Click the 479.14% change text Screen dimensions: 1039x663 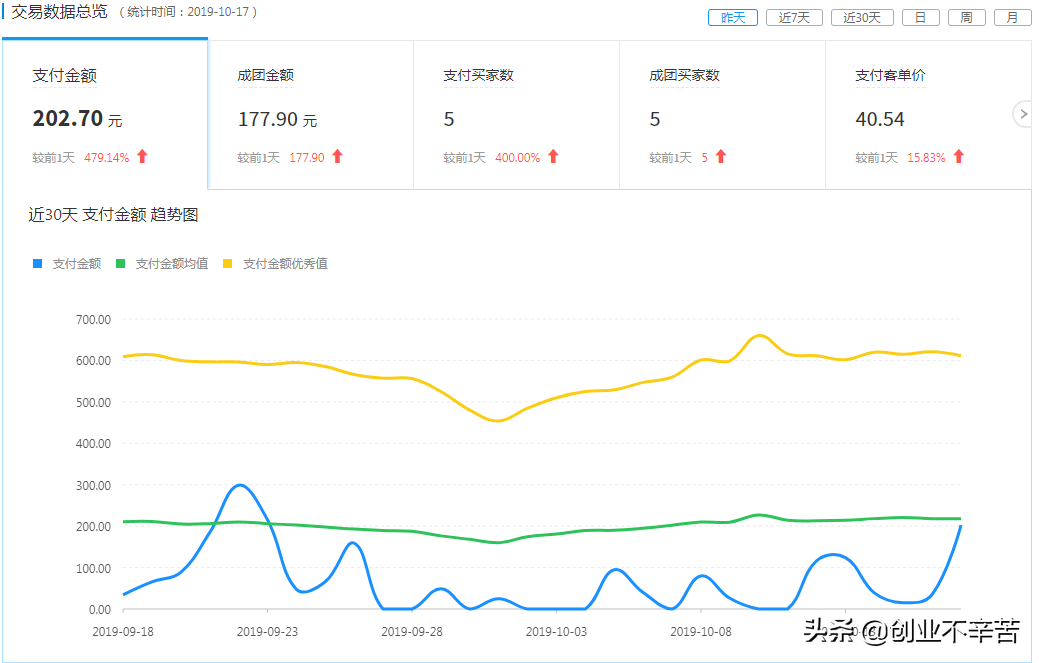[x=107, y=158]
